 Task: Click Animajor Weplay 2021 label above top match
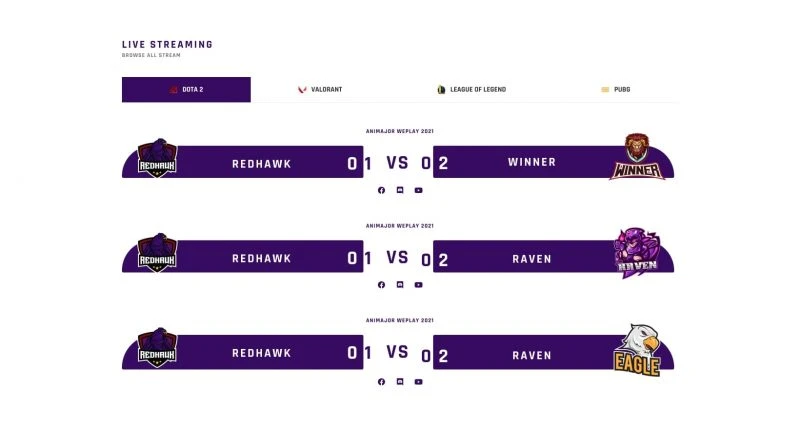pos(400,131)
